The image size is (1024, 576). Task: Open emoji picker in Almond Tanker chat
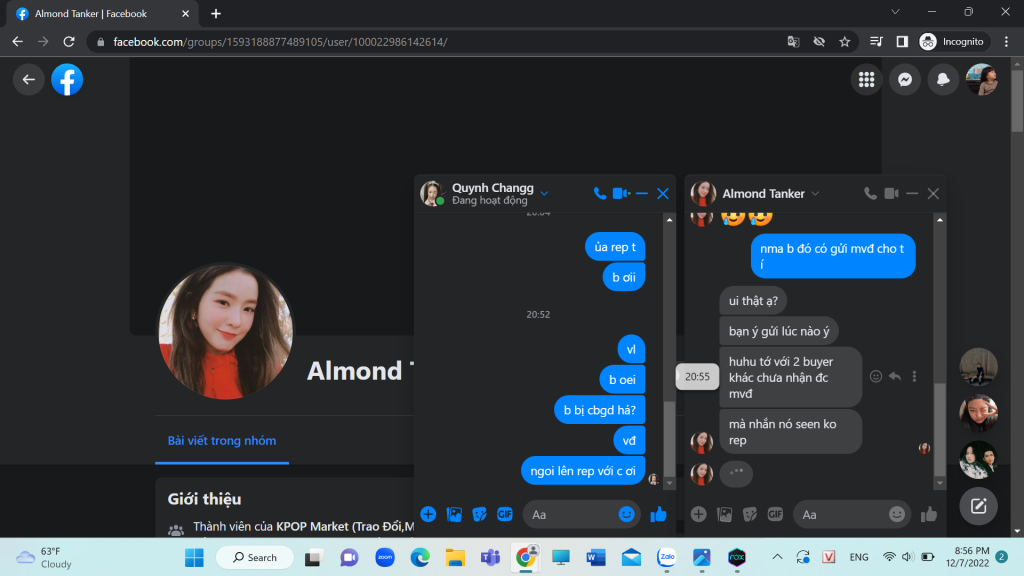[897, 515]
